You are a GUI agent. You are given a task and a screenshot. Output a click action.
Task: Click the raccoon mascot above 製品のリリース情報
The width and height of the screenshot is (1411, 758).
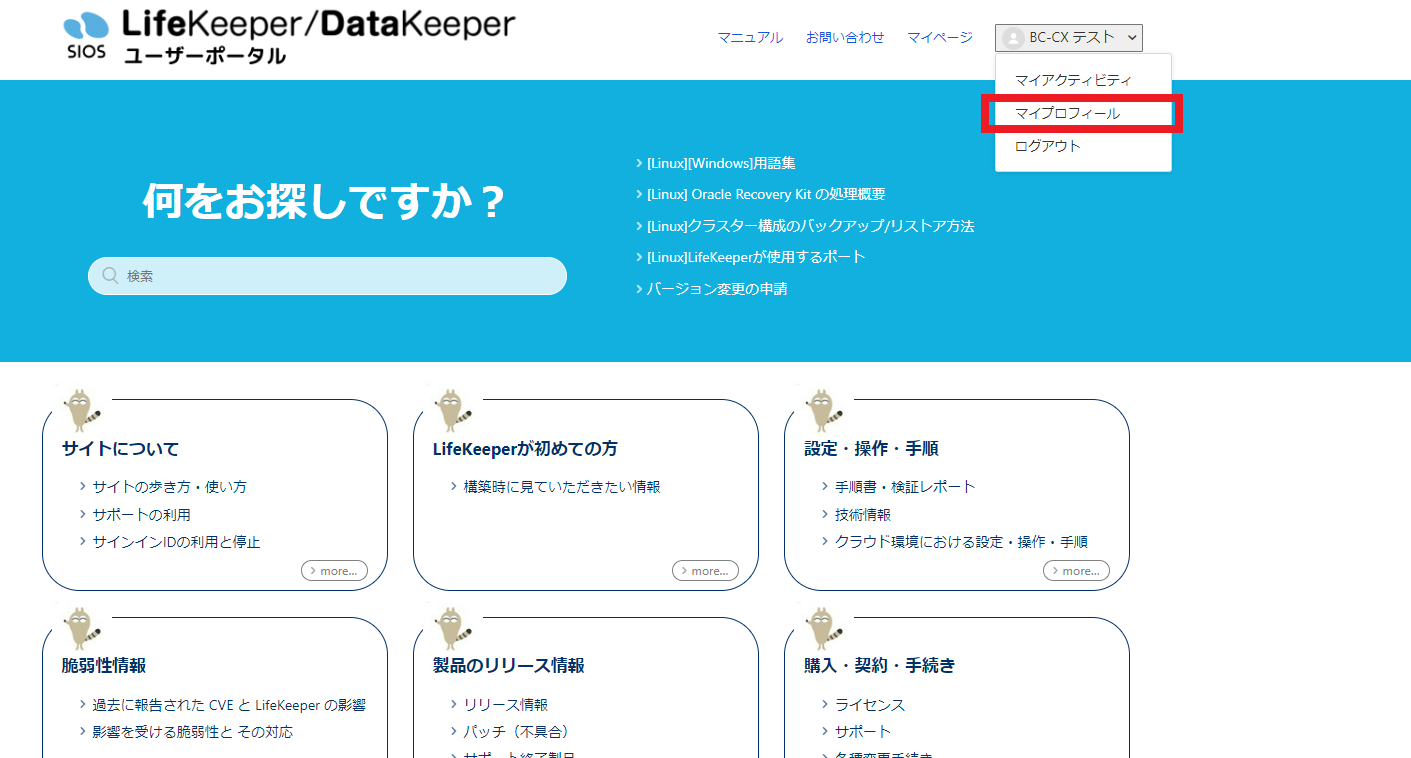tap(453, 627)
